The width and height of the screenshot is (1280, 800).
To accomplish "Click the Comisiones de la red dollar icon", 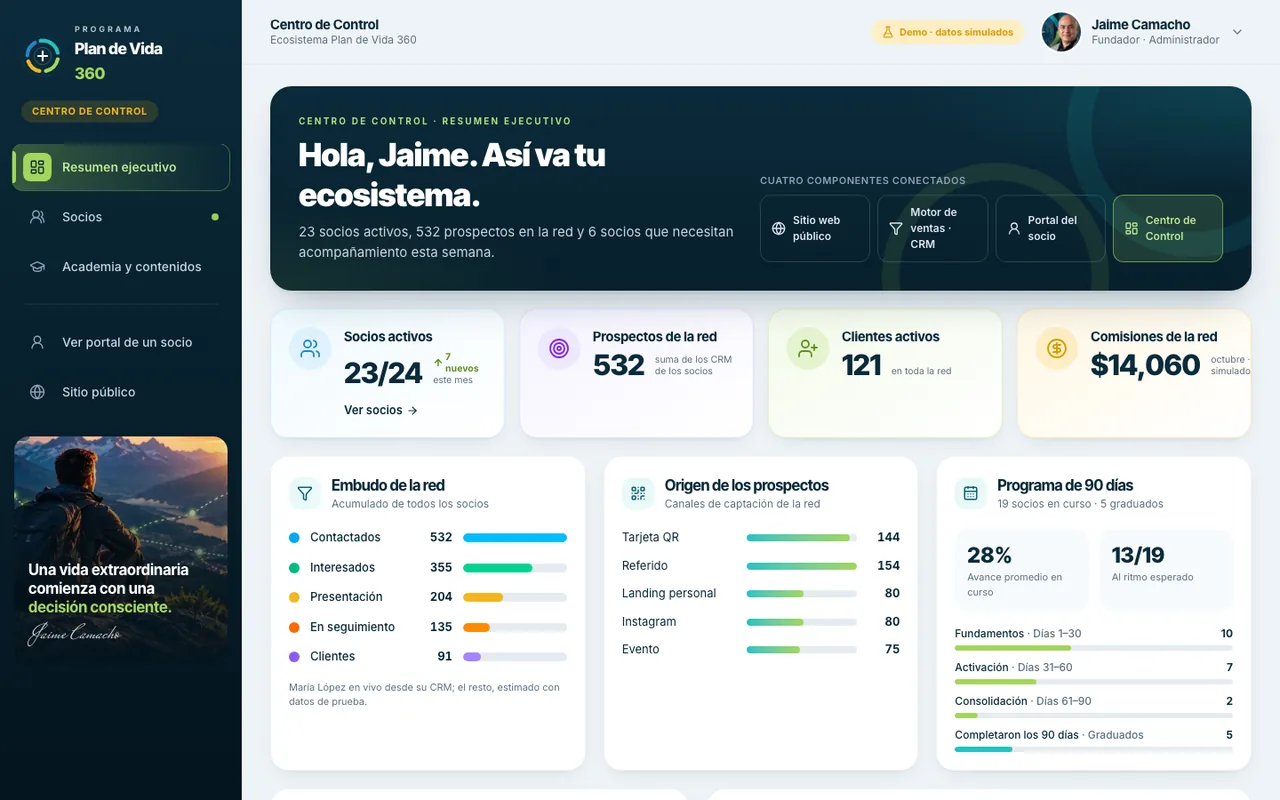I will (x=1057, y=349).
